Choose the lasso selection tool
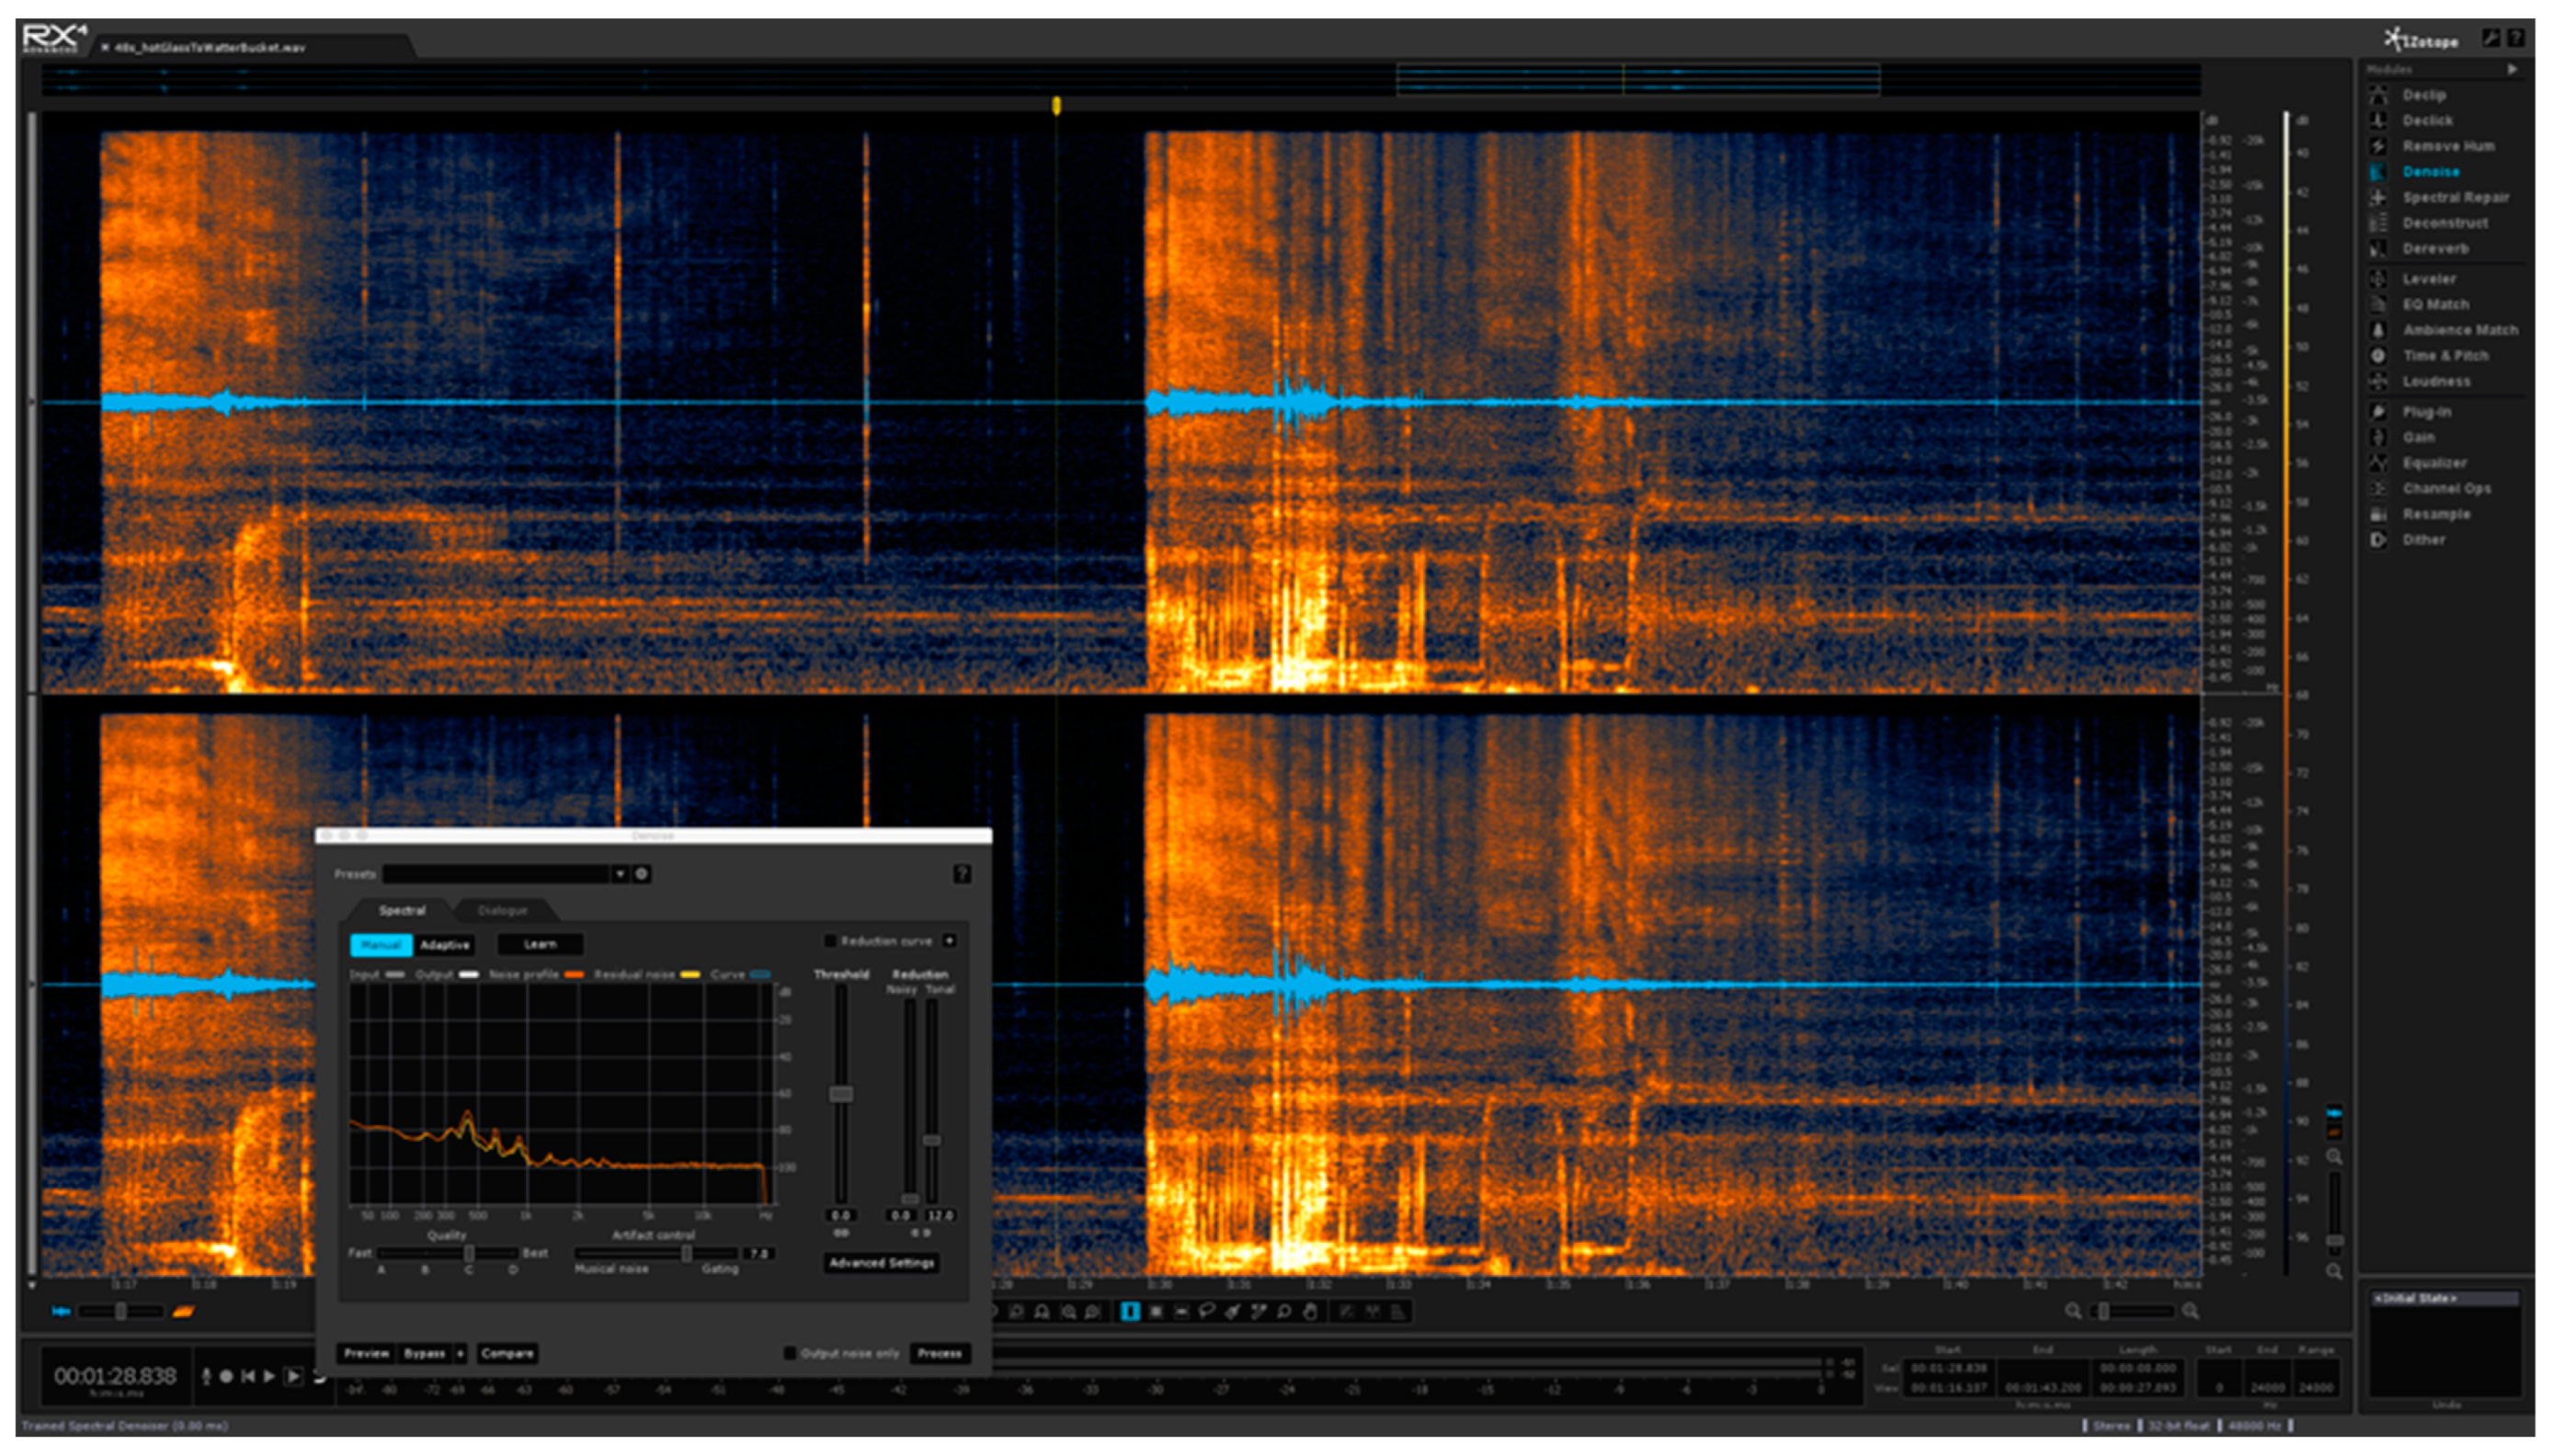This screenshot has height=1456, width=2552. [x=1207, y=1311]
